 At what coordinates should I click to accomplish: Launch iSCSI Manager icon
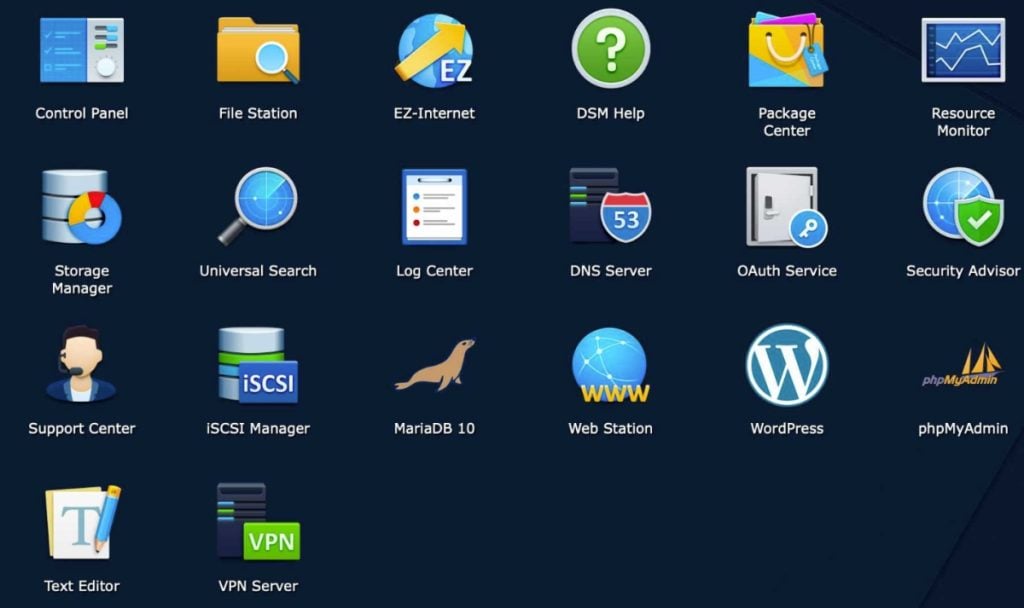point(258,364)
